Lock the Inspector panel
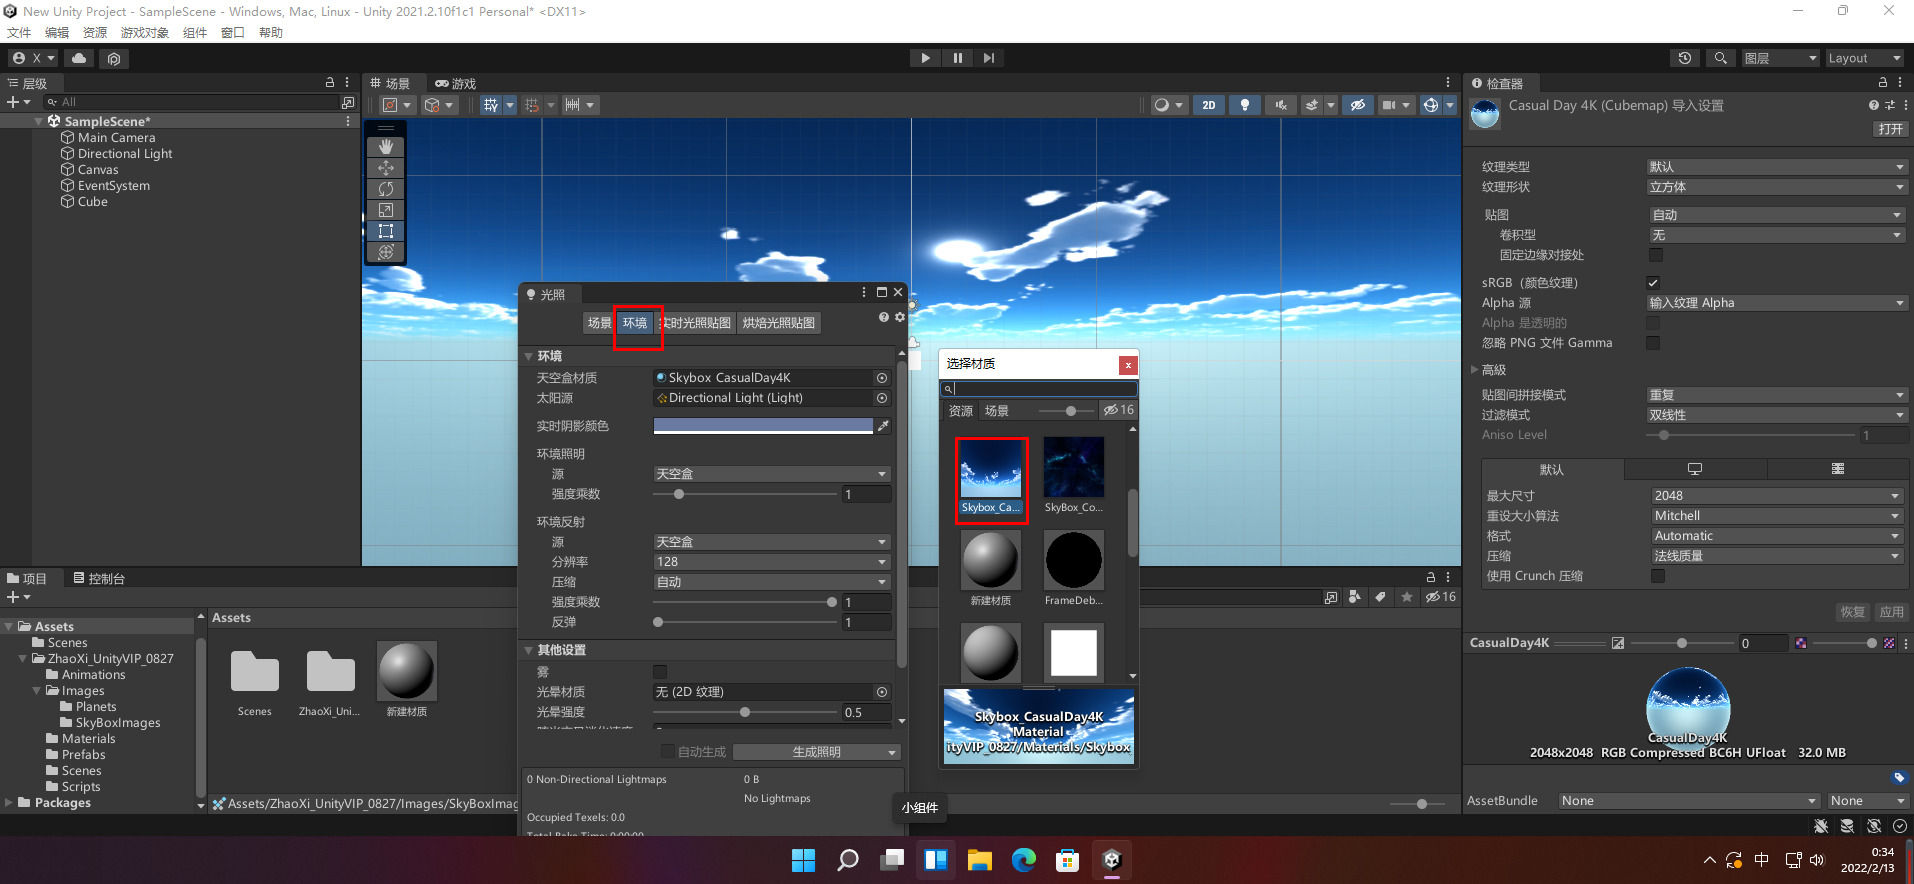1914x884 pixels. (x=1883, y=83)
